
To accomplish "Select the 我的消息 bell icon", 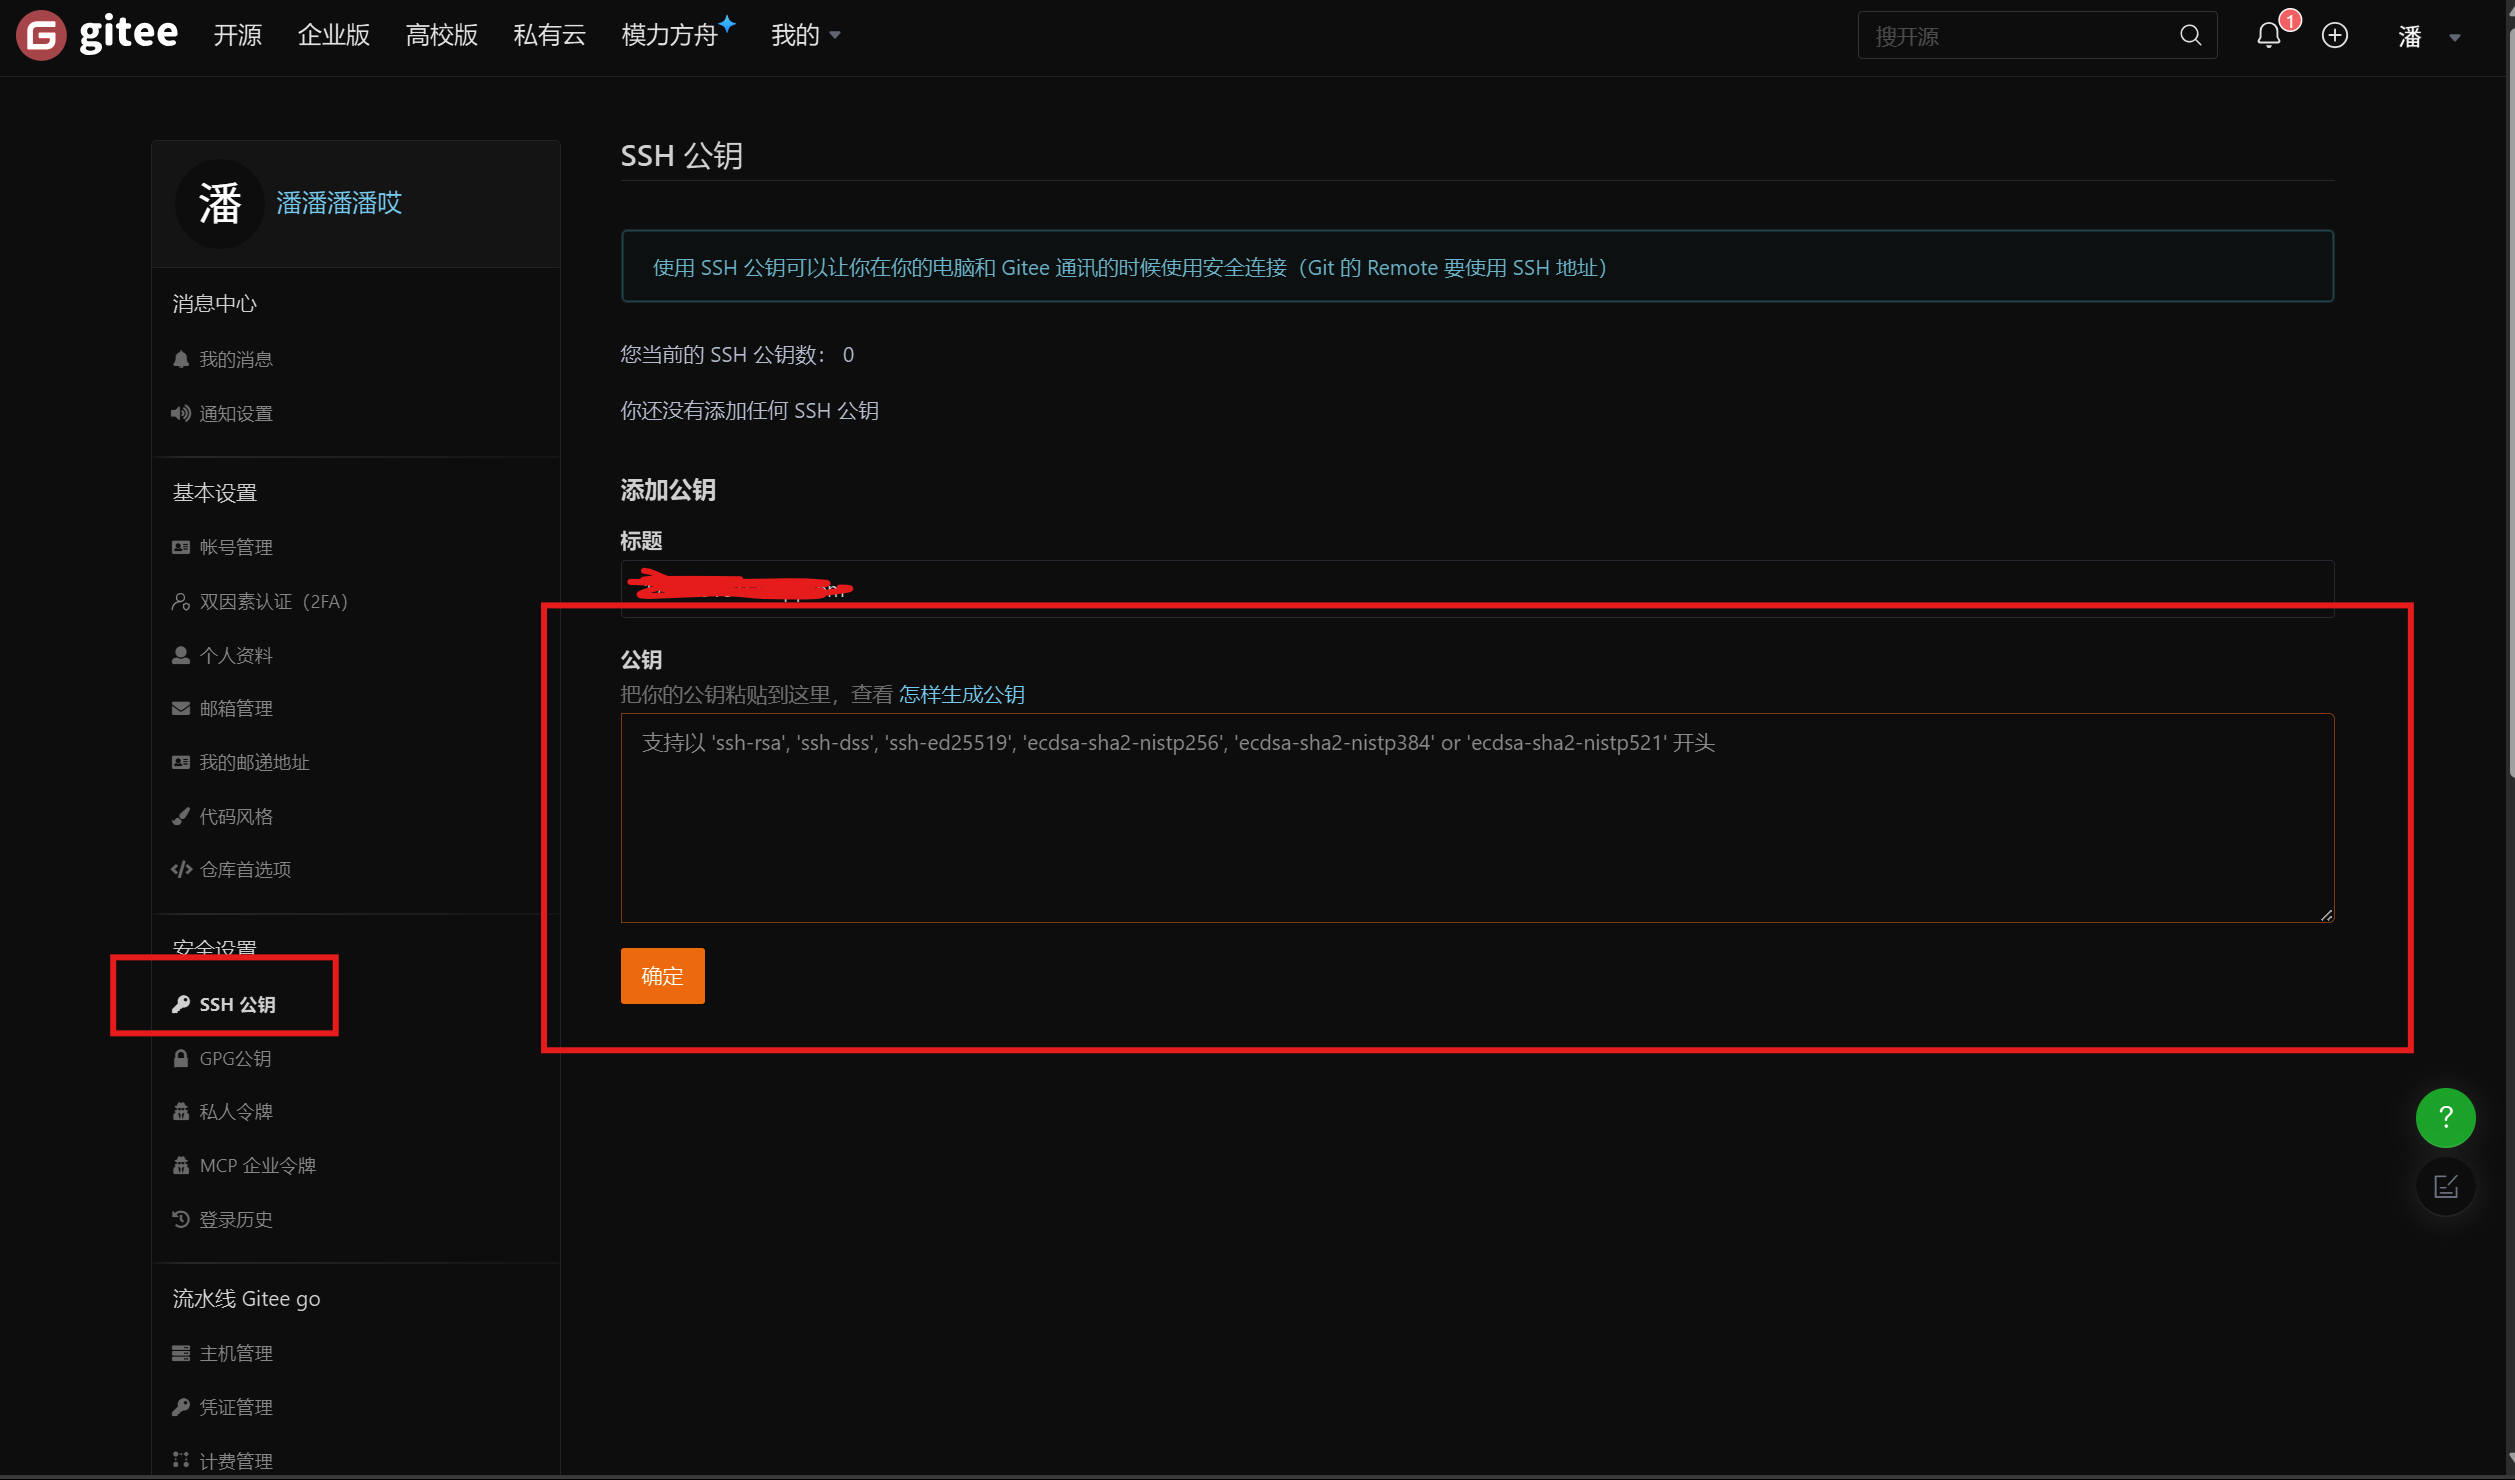I will (x=181, y=359).
